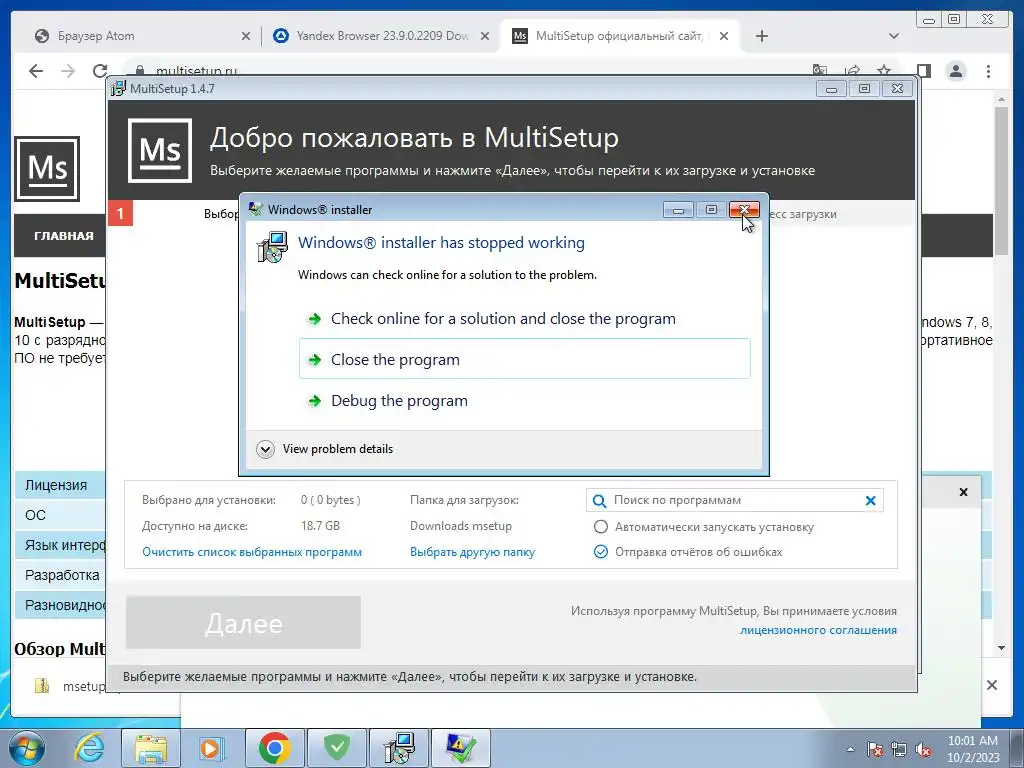Close the Yandex Browser tab
Viewport: 1024px width, 768px height.
point(485,37)
